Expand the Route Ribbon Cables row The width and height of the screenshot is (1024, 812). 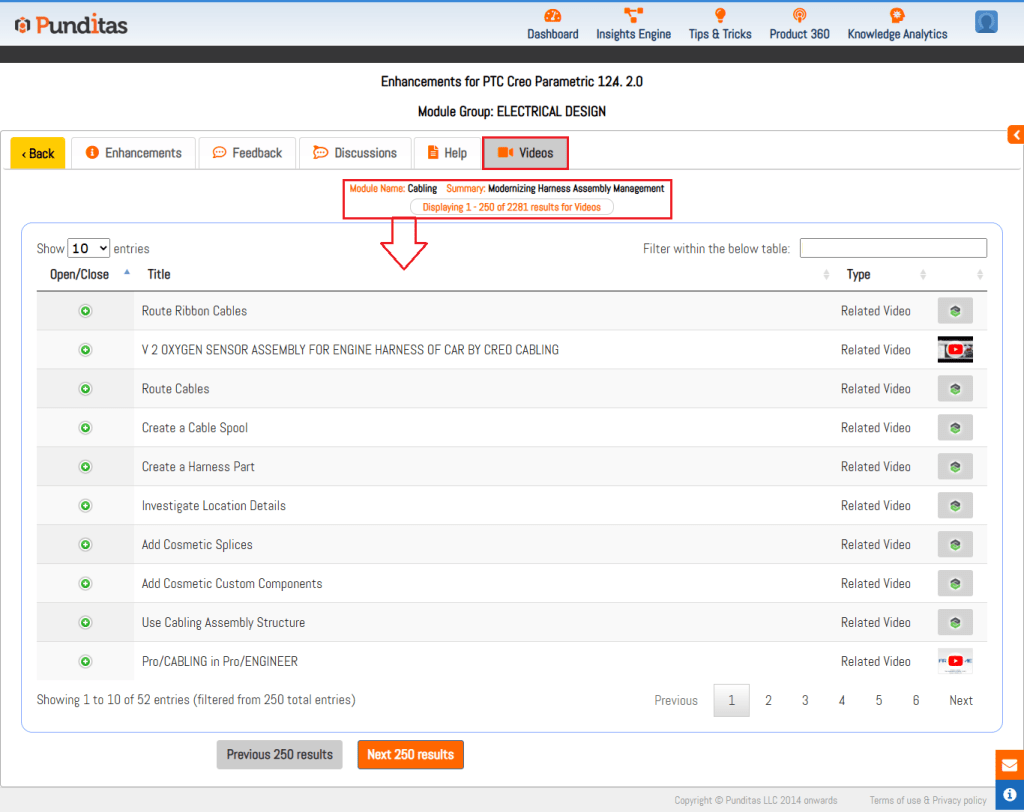point(85,311)
